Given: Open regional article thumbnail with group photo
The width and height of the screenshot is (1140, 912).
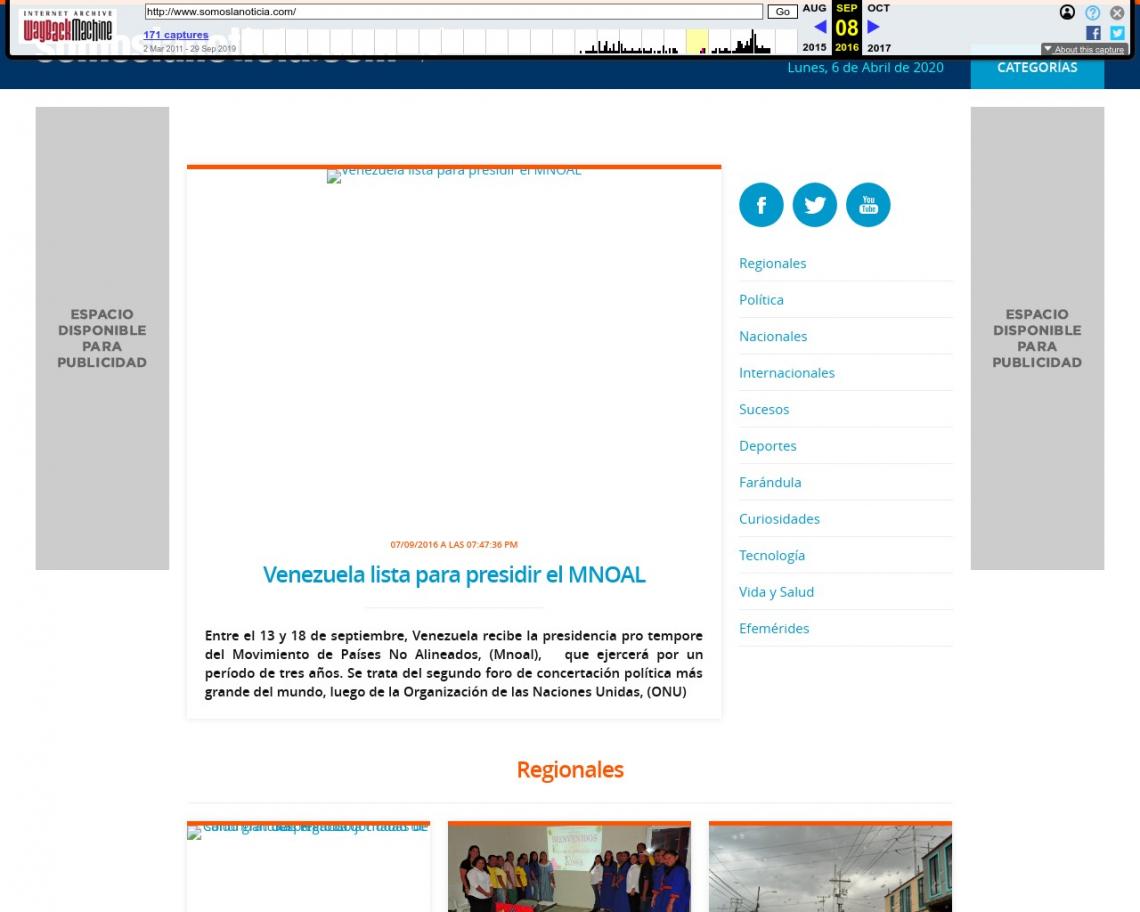Looking at the screenshot, I should tap(569, 868).
